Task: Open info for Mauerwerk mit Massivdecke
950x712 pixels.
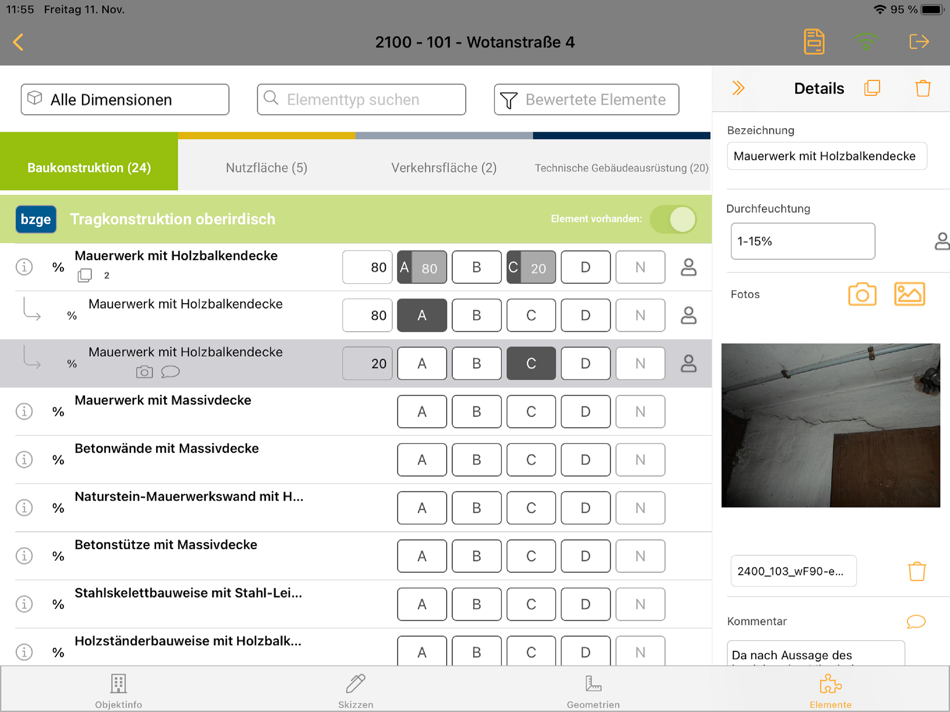Action: (x=24, y=411)
